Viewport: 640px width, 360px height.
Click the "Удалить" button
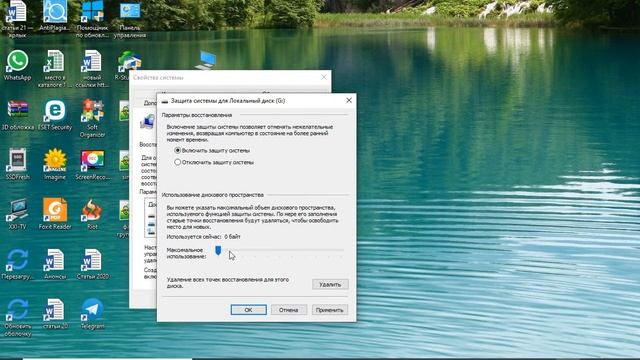point(330,284)
